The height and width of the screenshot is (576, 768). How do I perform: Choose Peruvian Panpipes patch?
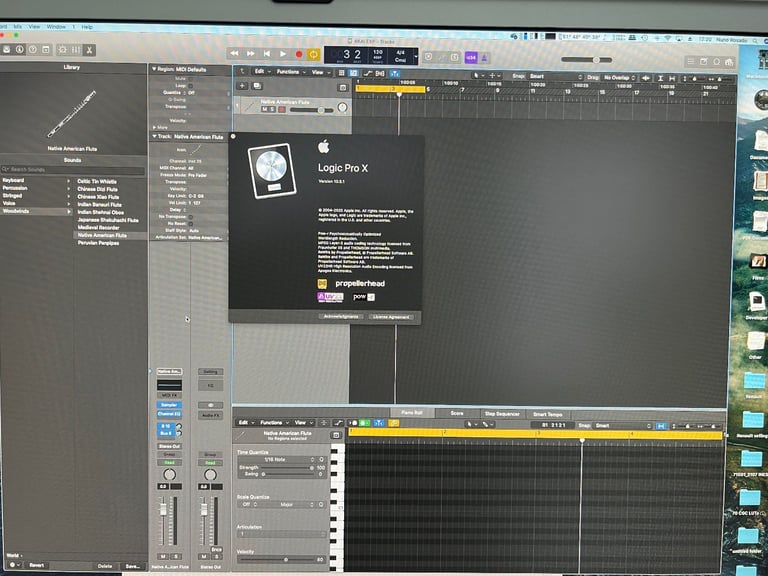click(98, 242)
